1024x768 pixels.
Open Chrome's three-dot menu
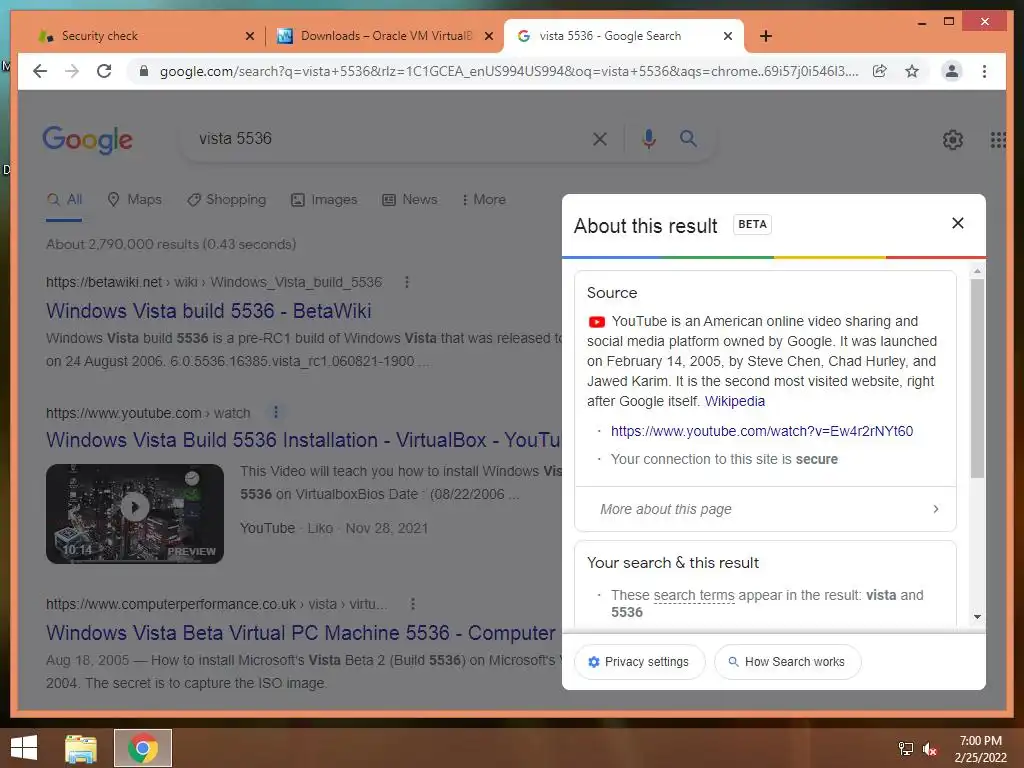984,71
